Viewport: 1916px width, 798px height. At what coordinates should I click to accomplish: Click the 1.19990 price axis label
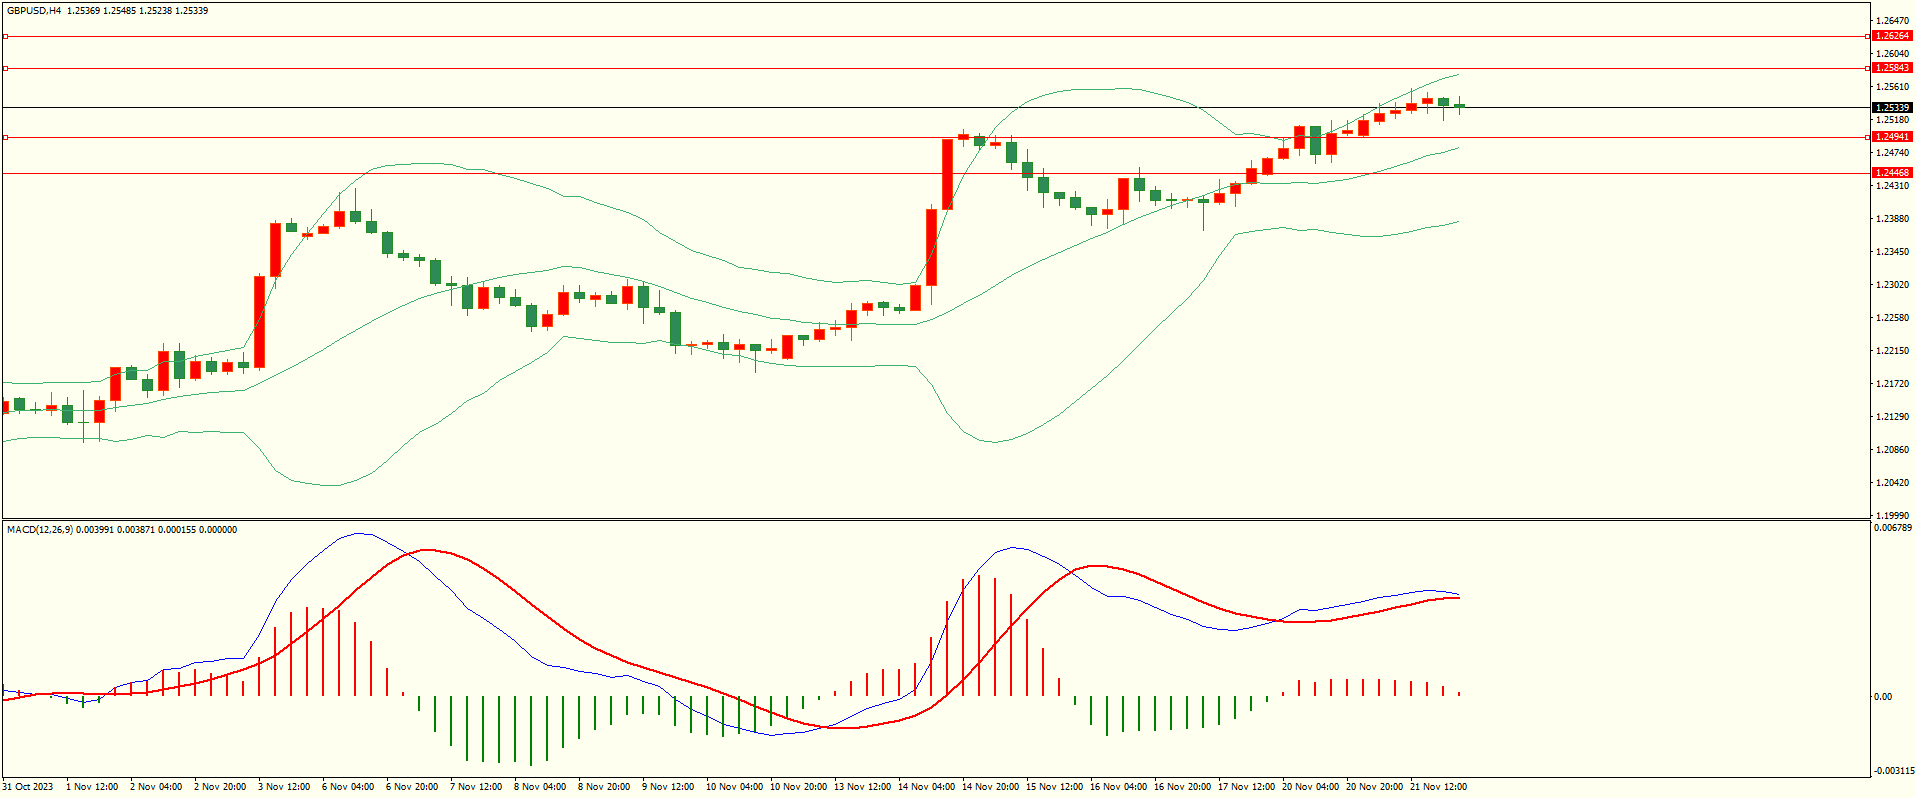tap(1893, 516)
